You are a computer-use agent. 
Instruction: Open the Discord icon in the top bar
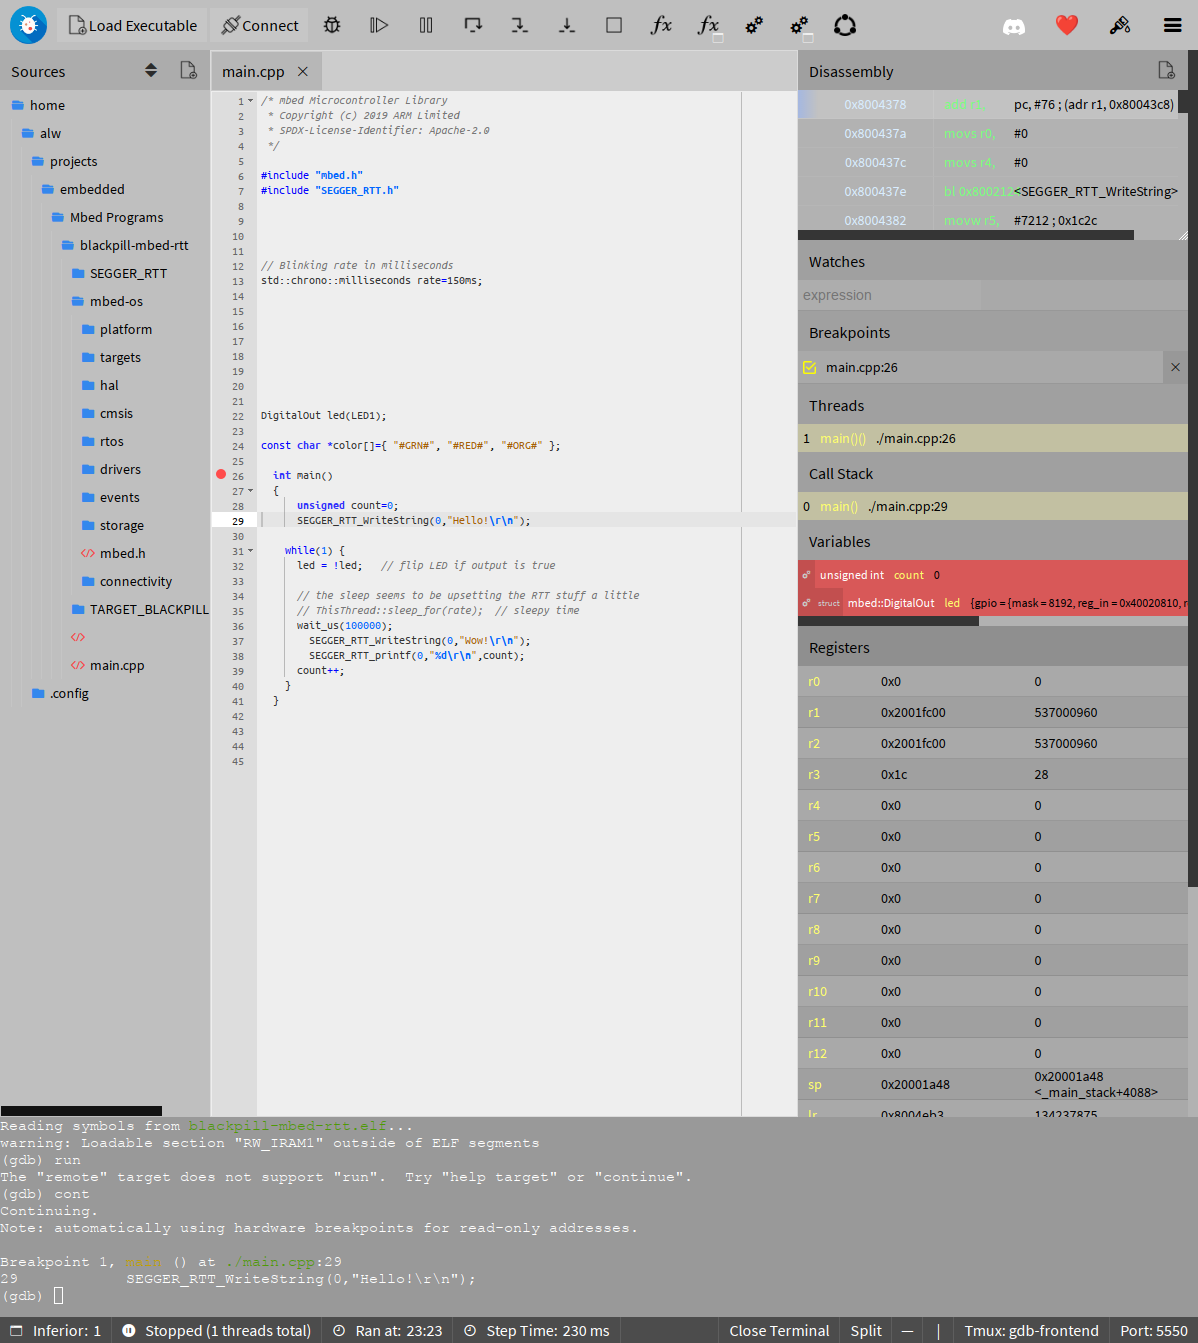pos(1014,25)
